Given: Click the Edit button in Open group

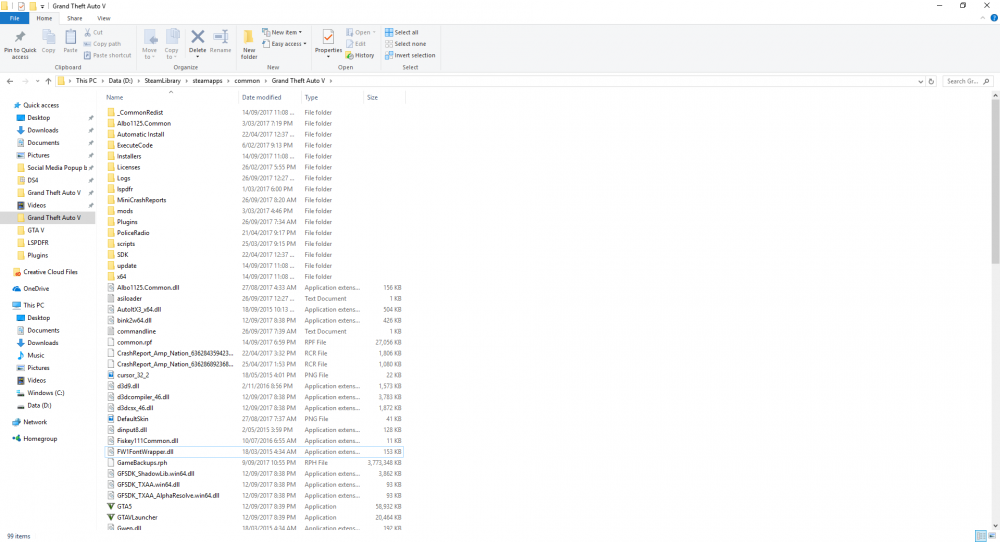Looking at the screenshot, I should (356, 44).
